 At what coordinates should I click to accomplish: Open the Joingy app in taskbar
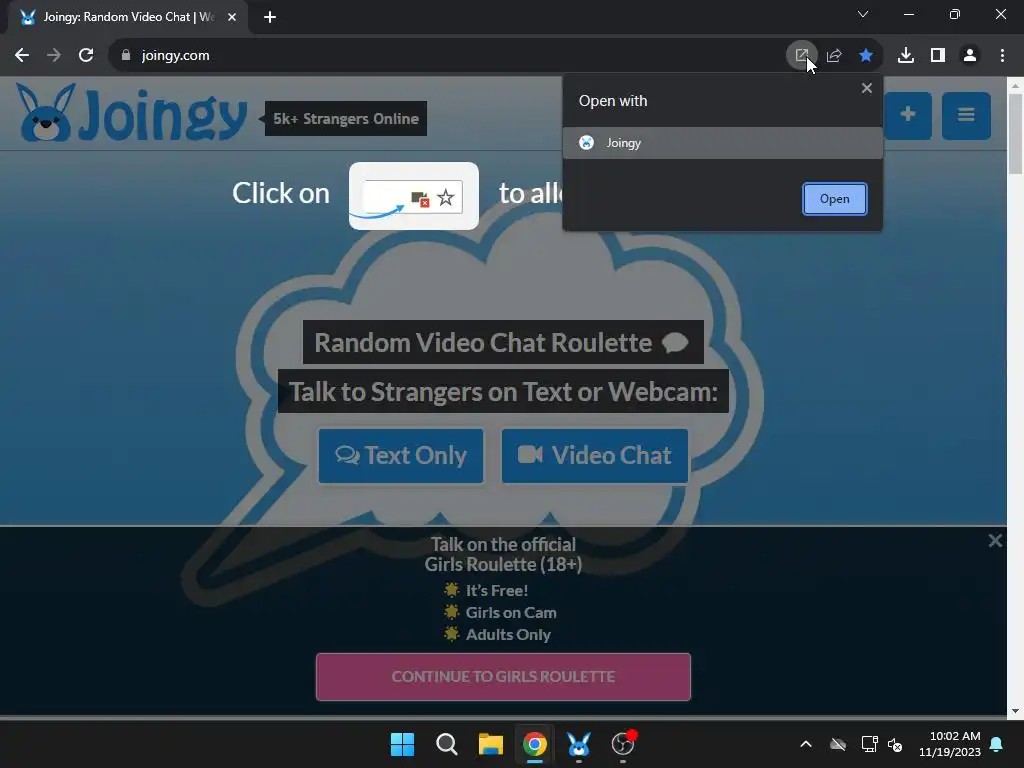tap(579, 744)
